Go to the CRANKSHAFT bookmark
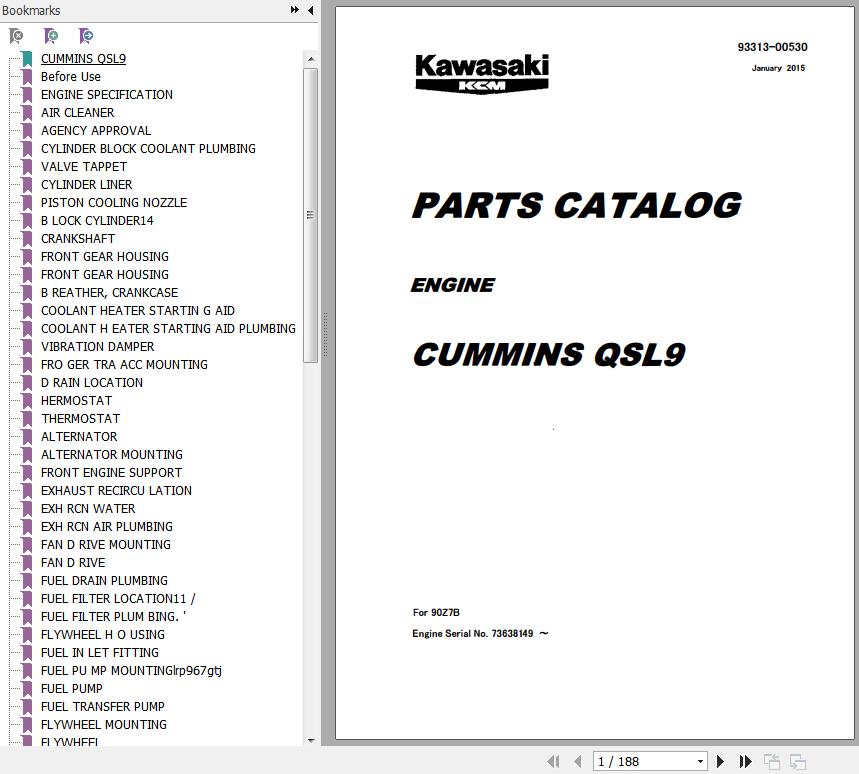Image resolution: width=859 pixels, height=774 pixels. pos(78,239)
